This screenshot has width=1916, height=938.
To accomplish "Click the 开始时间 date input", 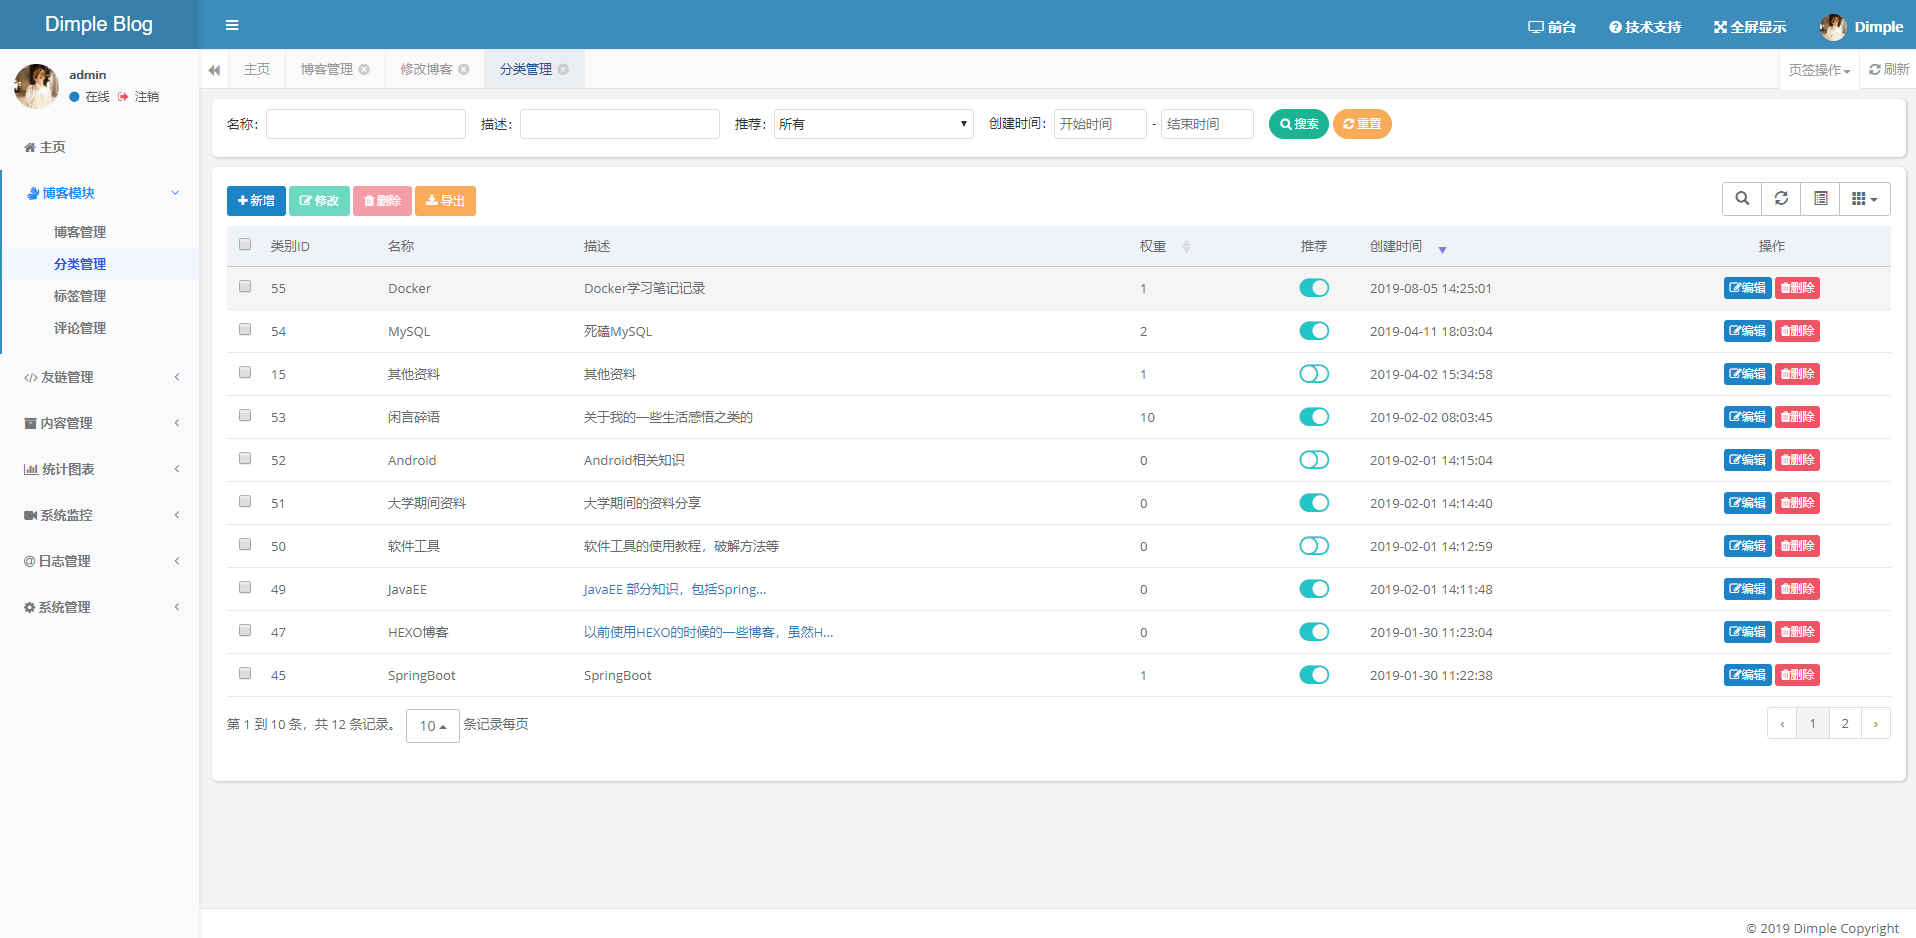I will click(1100, 124).
